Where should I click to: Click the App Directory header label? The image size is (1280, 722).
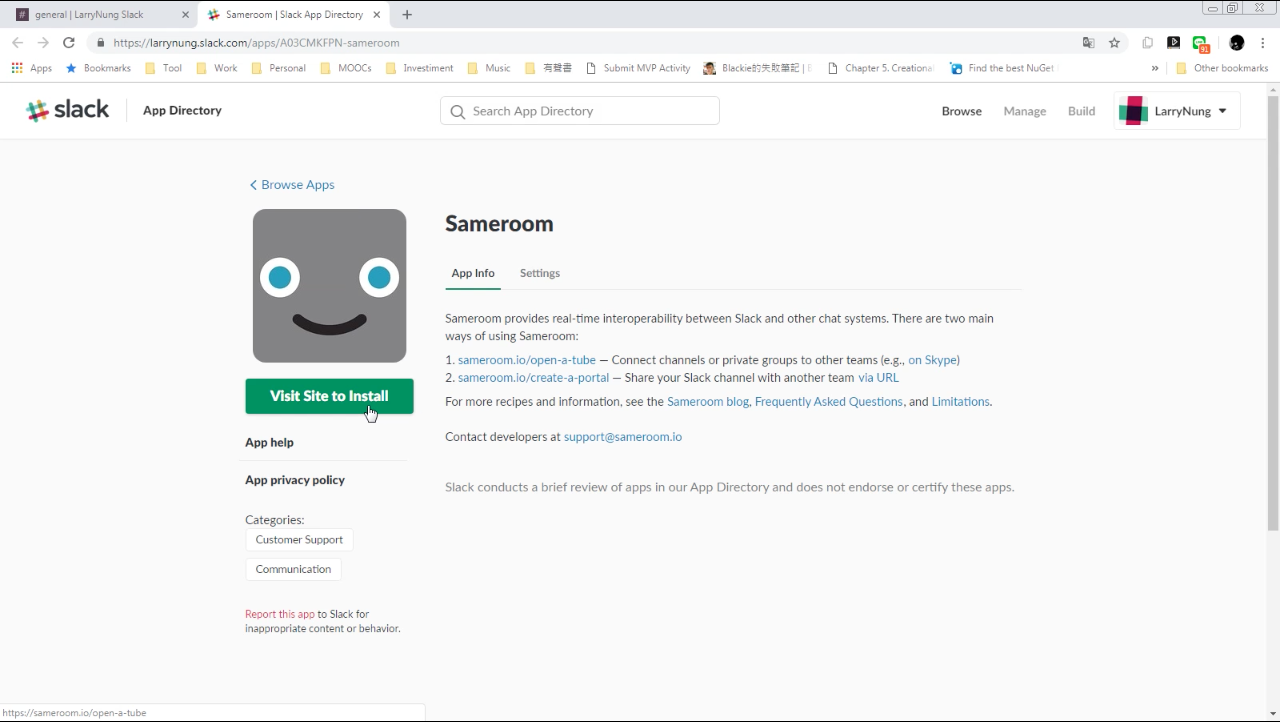[x=182, y=110]
